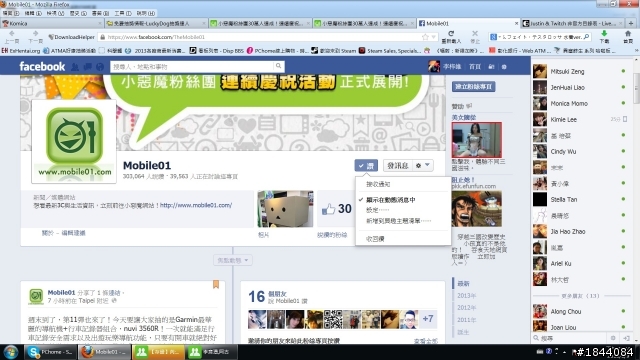Image resolution: width=640 pixels, height=360 pixels.
Task: Click user avatar in Facebook header
Action: point(433,66)
